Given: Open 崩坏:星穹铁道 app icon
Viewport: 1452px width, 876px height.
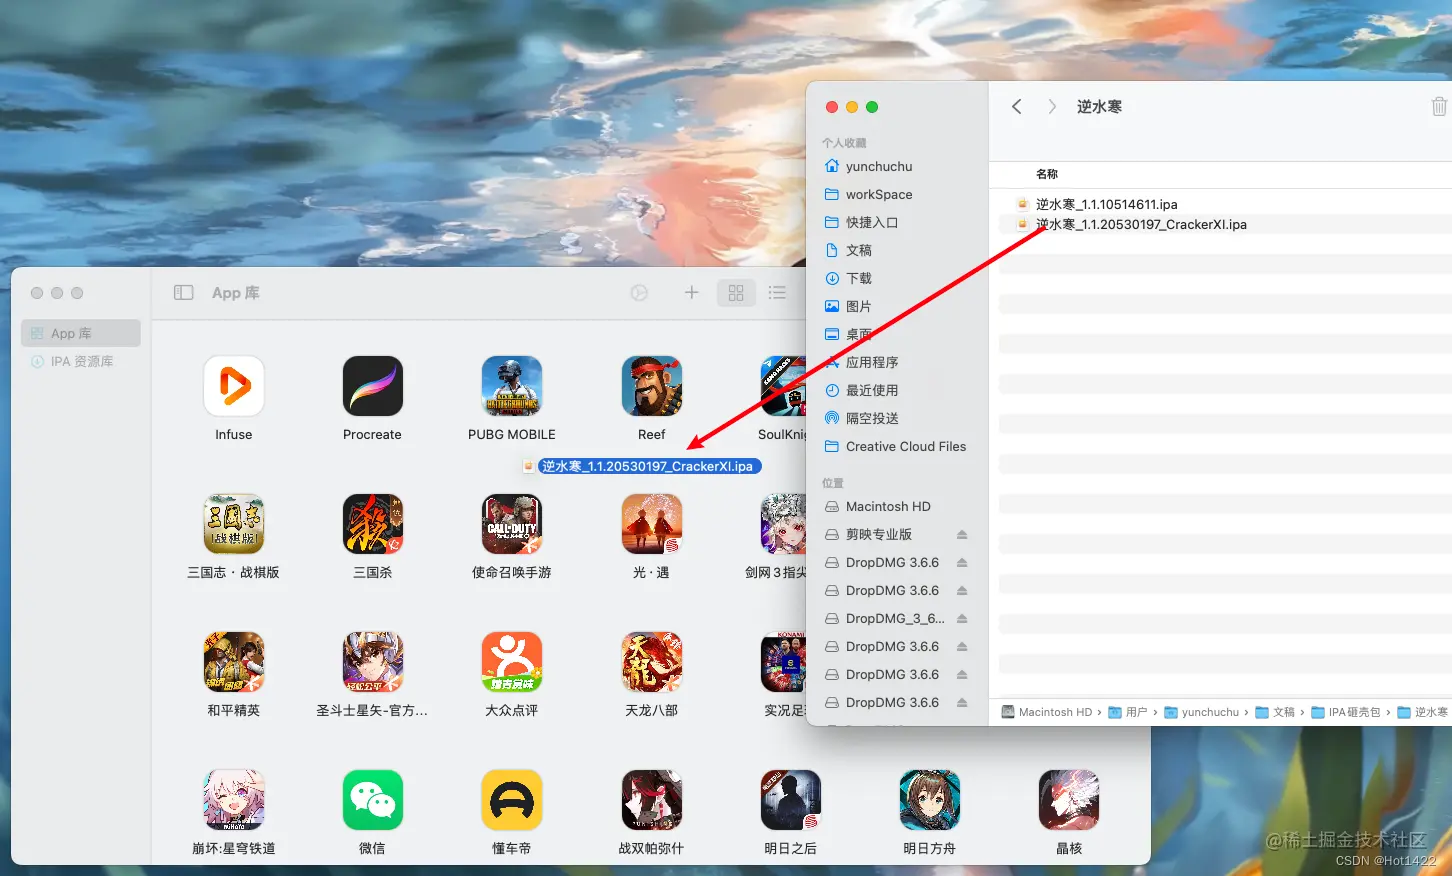Looking at the screenshot, I should [x=234, y=800].
